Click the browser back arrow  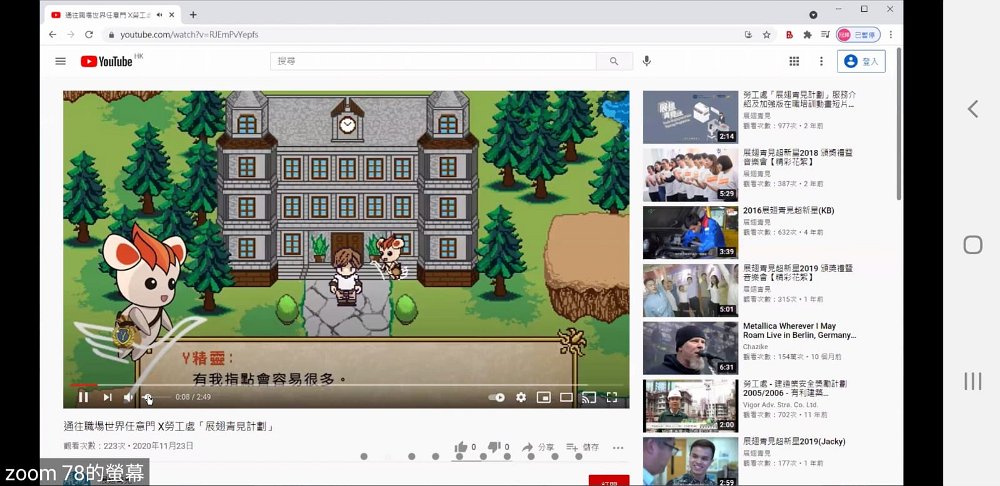click(x=52, y=34)
